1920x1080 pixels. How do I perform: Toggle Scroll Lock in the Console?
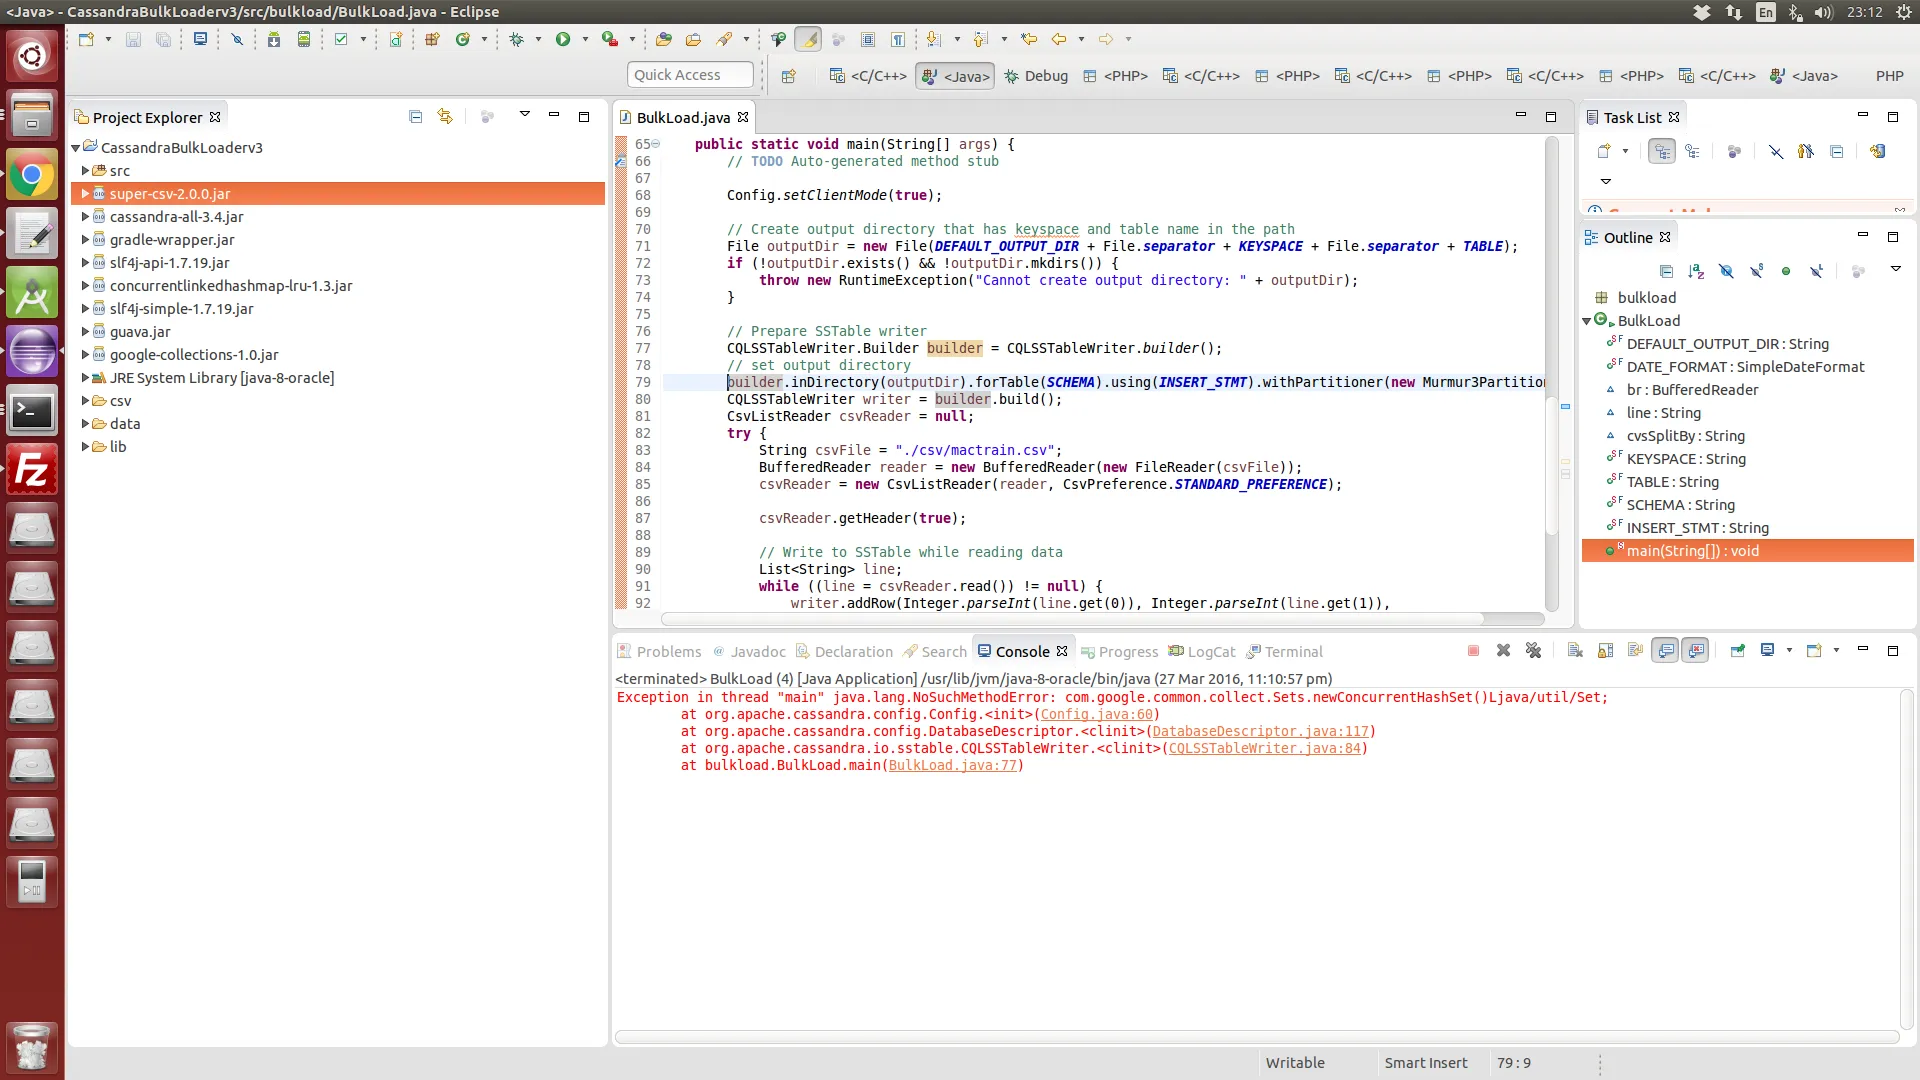[x=1605, y=651]
